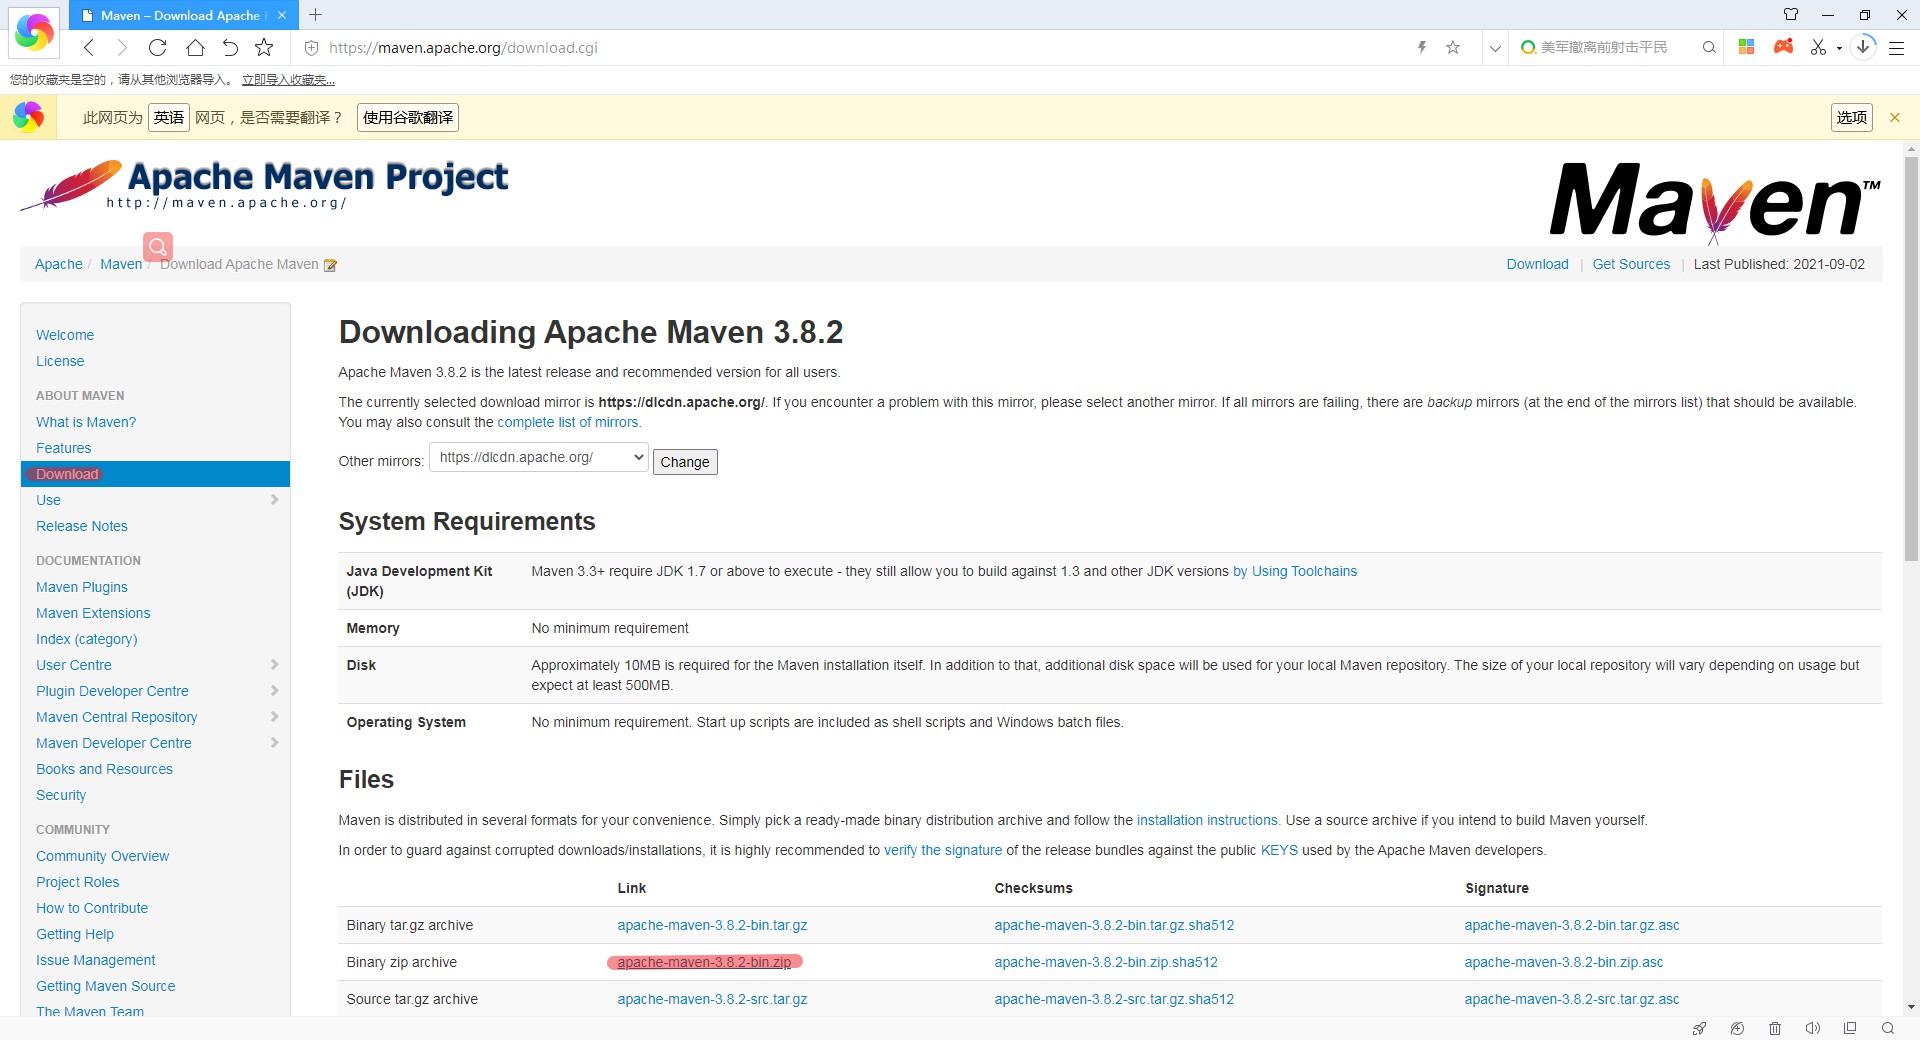Open the screenshot tool dropdown arrow
The width and height of the screenshot is (1920, 1040).
(x=1839, y=48)
